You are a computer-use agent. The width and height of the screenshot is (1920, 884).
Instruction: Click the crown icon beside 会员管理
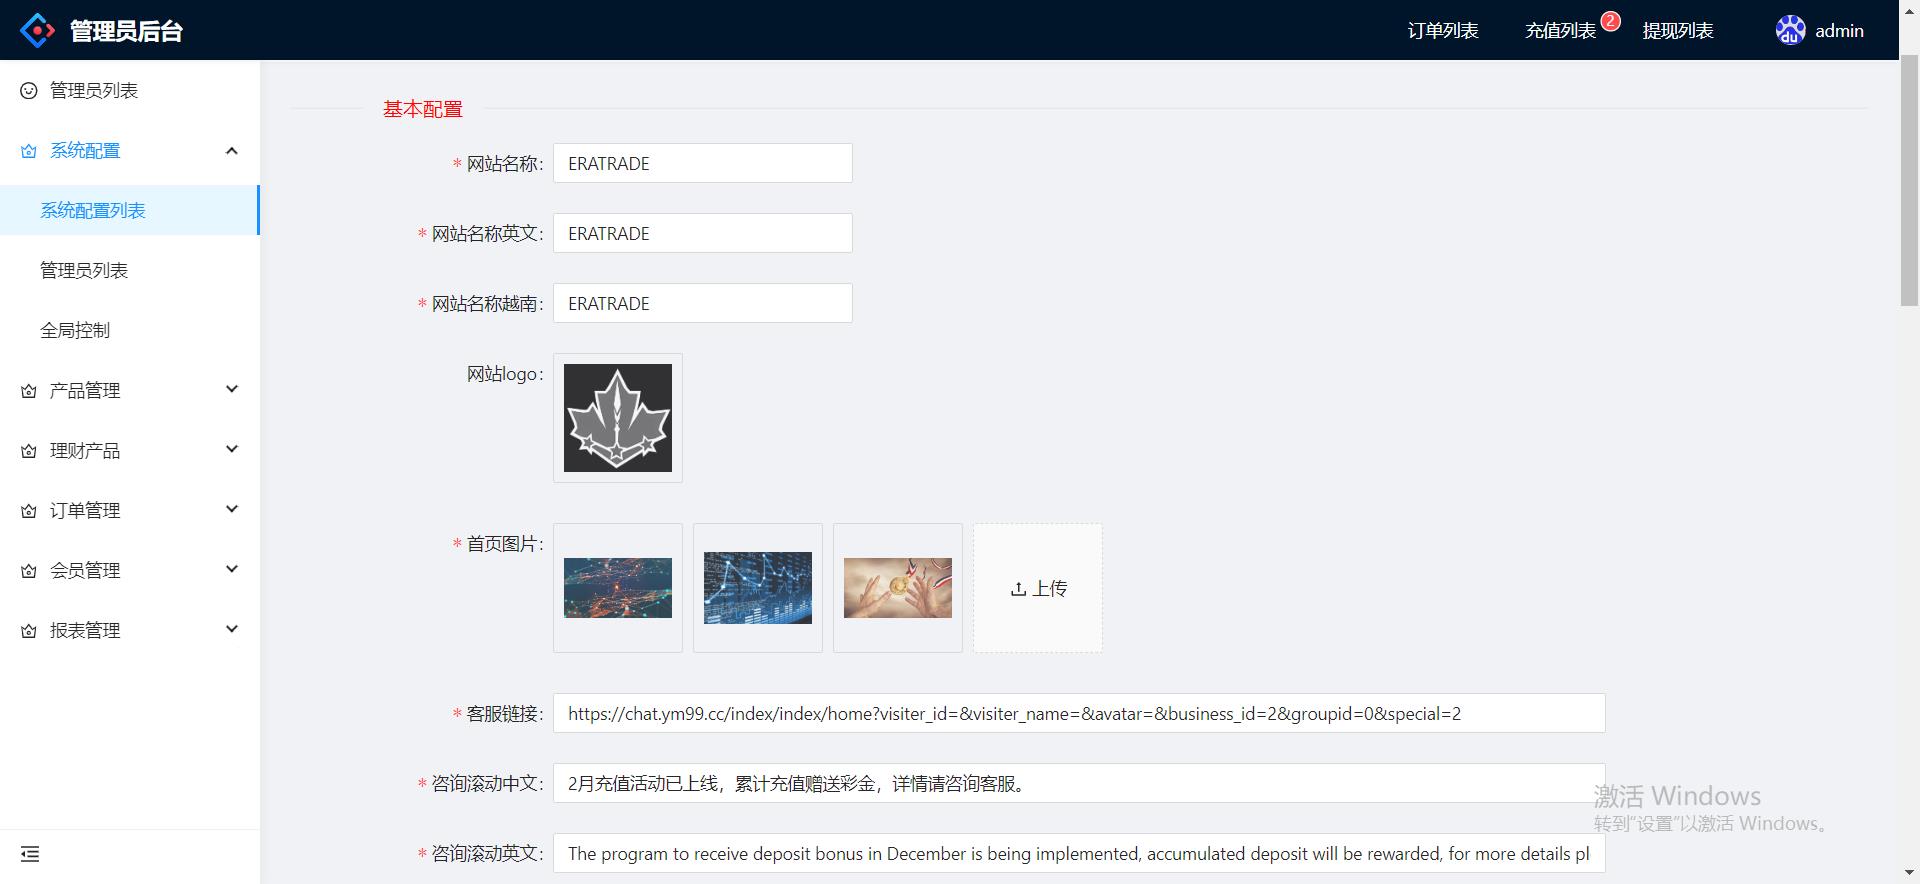[29, 571]
